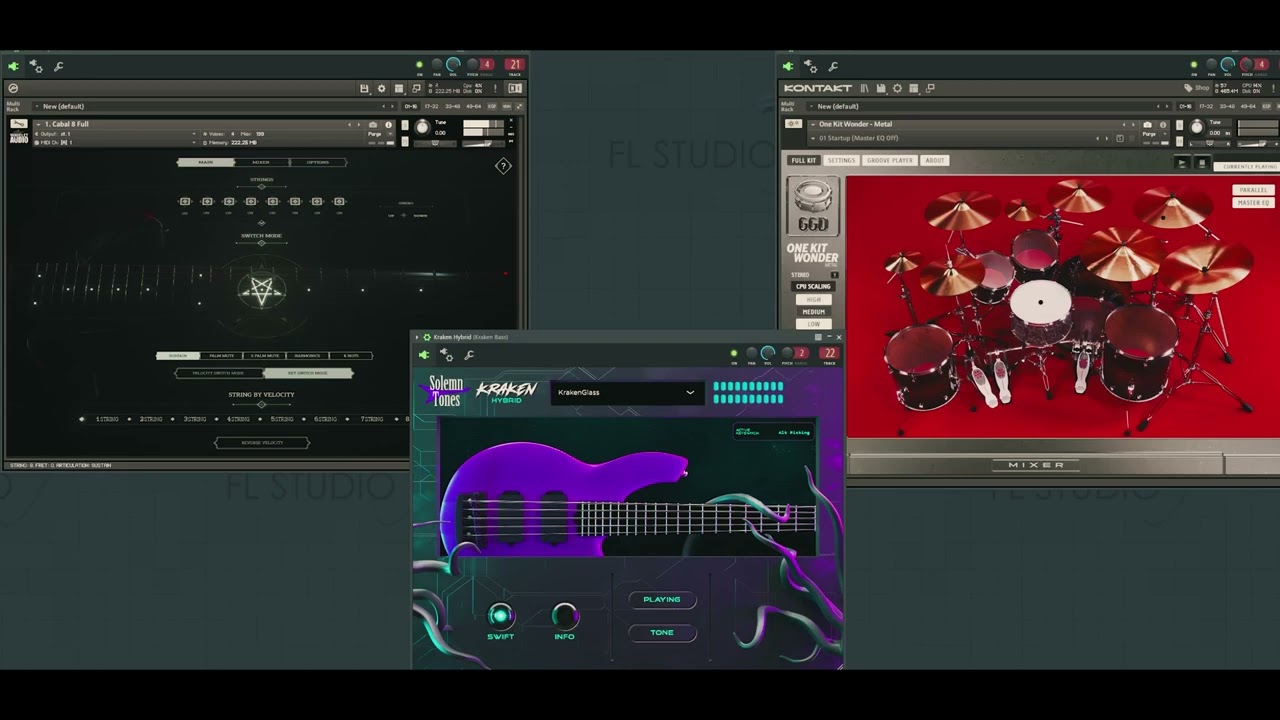This screenshot has width=1280, height=720.
Task: Open GROOVE PLAYER tab in One Kit Wonder
Action: 889,160
